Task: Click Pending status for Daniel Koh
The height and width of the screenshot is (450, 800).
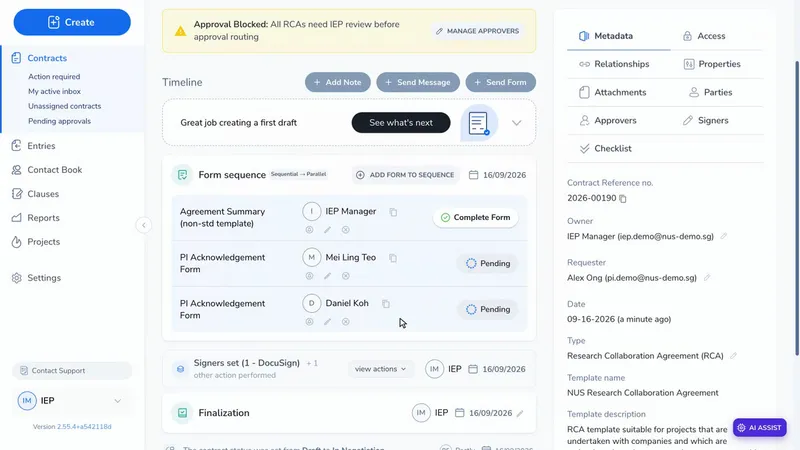Action: (x=488, y=309)
